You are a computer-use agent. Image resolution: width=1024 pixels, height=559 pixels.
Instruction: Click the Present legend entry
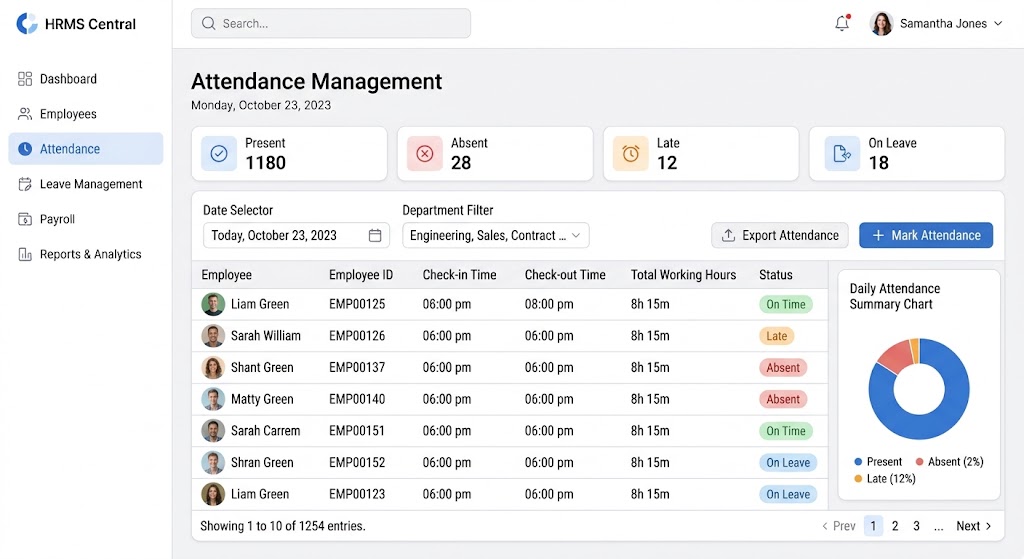point(878,462)
